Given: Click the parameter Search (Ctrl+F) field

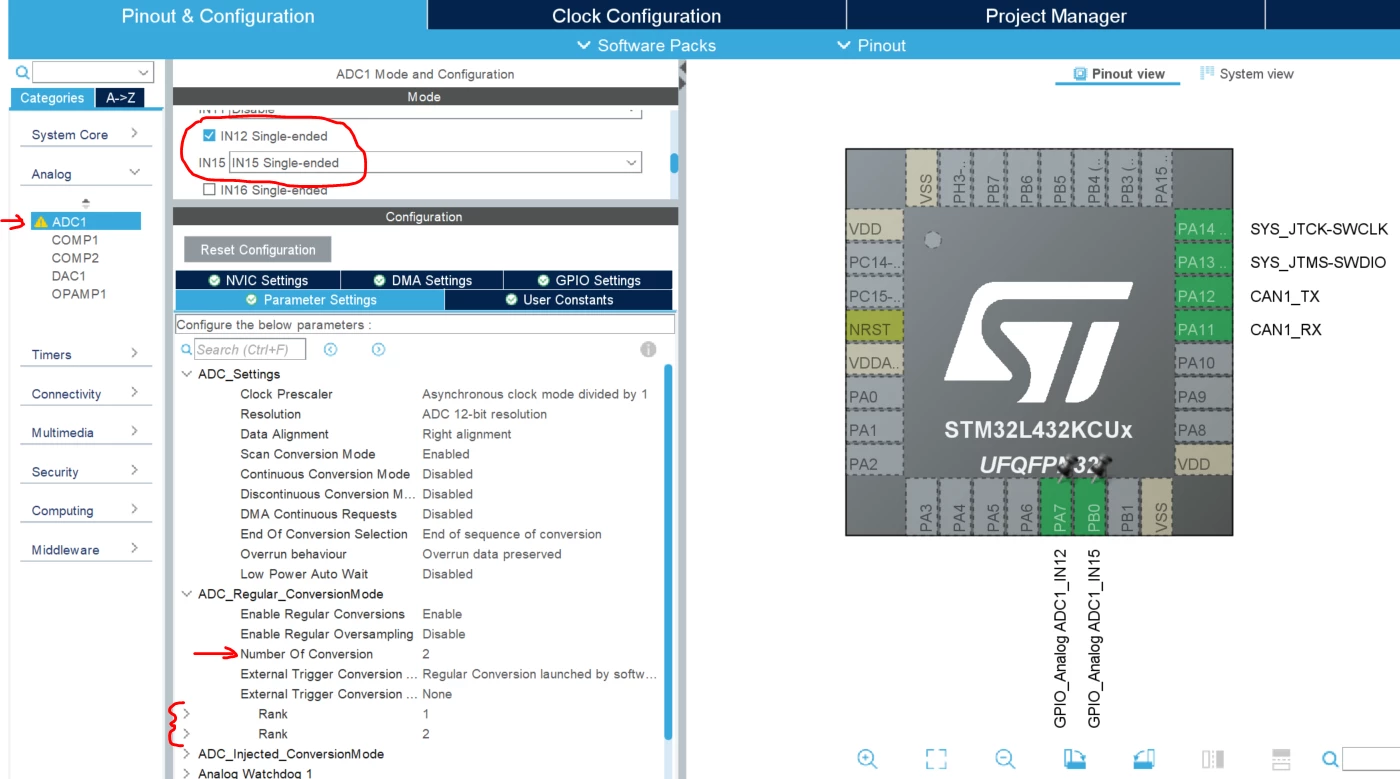Looking at the screenshot, I should [x=250, y=350].
